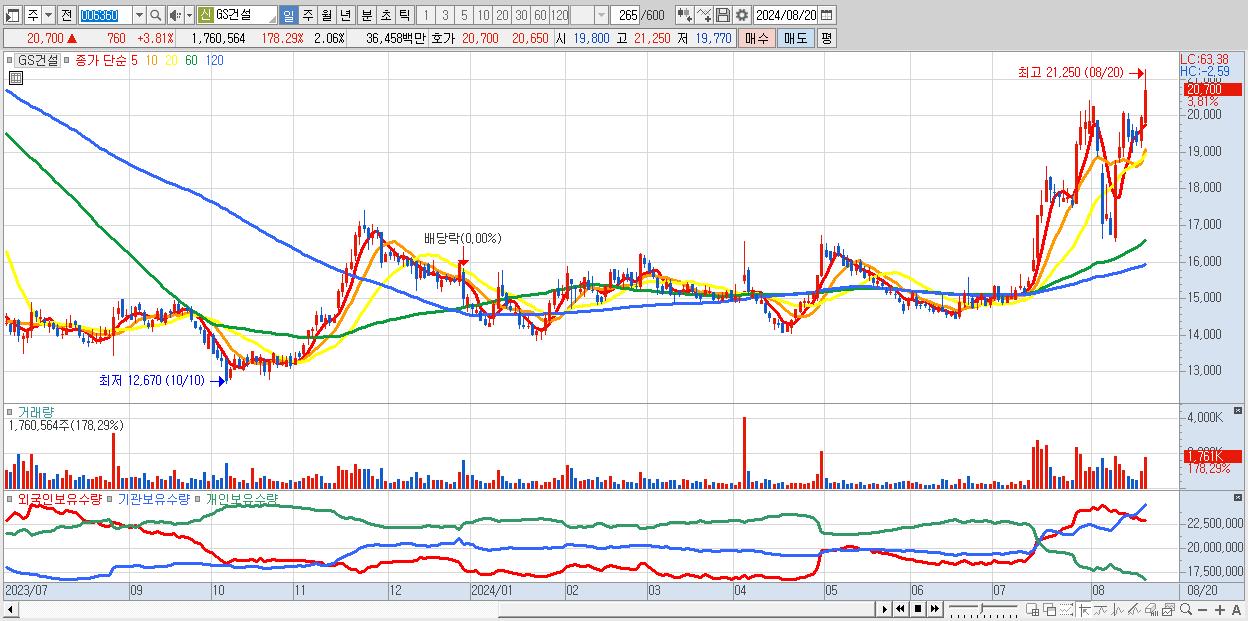
Task: Open the dropdown beside the speaker icon
Action: [x=188, y=15]
